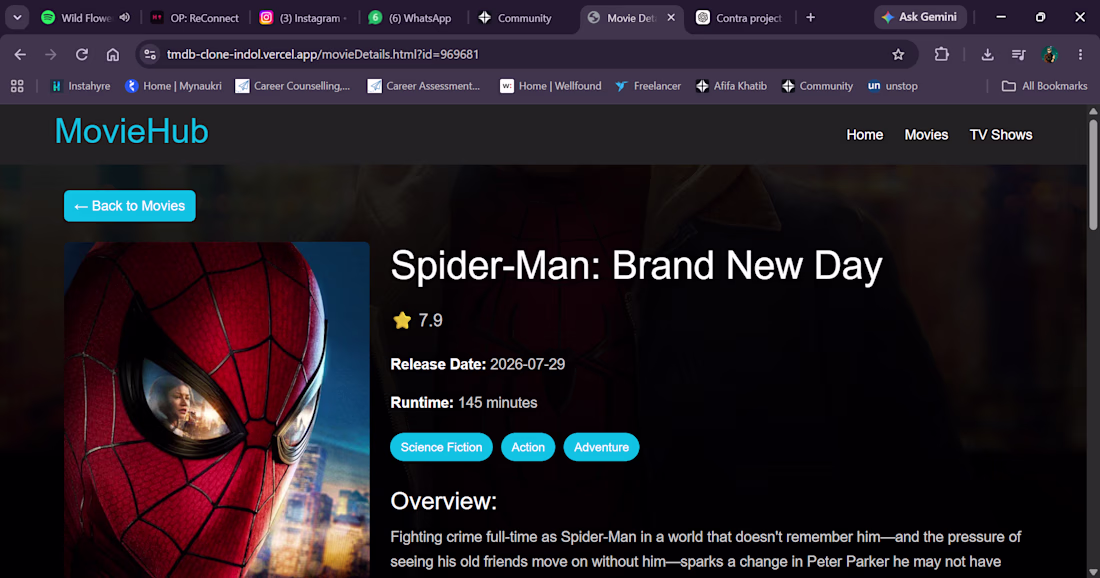Select the Action genre tag
The image size is (1100, 578).
528,448
